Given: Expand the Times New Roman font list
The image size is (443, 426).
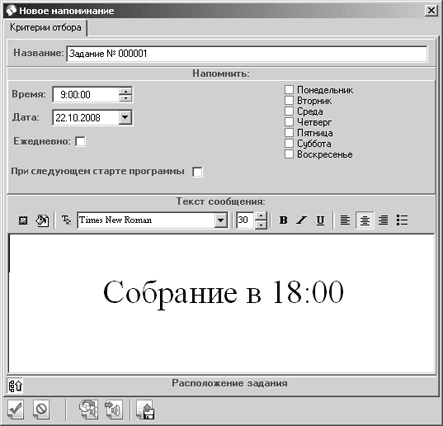Looking at the screenshot, I should 220,220.
